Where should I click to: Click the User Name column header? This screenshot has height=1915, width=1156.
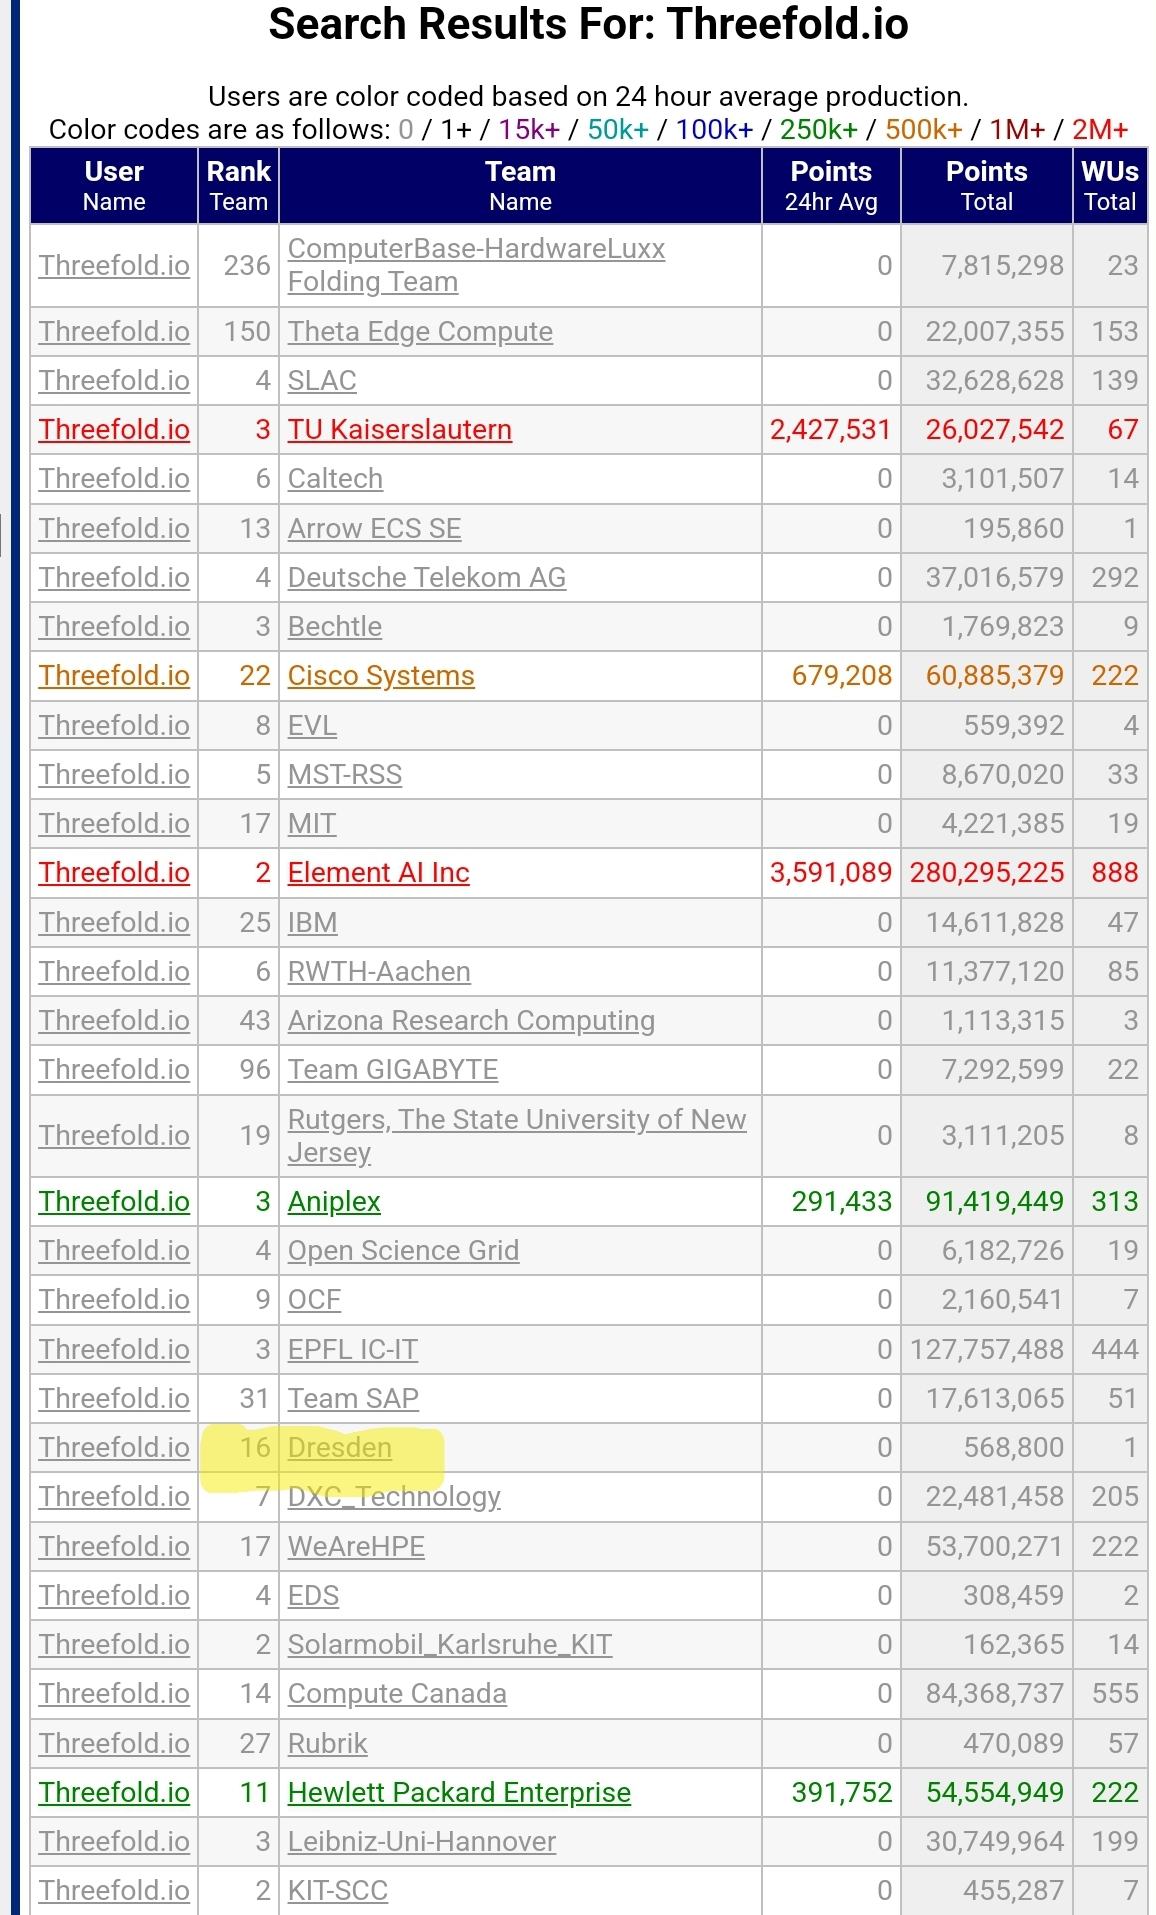(114, 186)
